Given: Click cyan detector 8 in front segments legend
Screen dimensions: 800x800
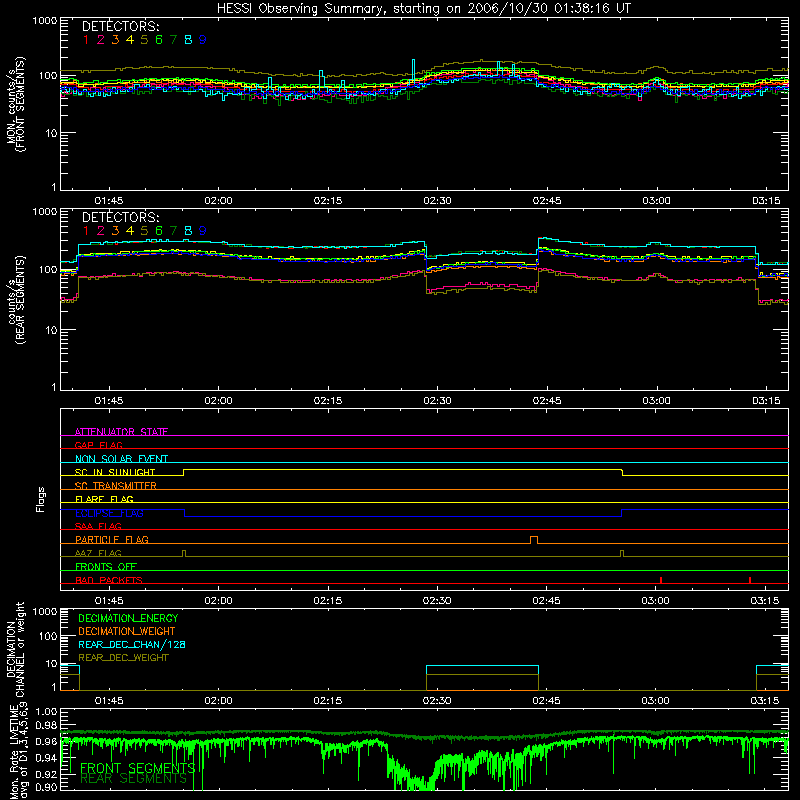Looking at the screenshot, I should pyautogui.click(x=188, y=40).
